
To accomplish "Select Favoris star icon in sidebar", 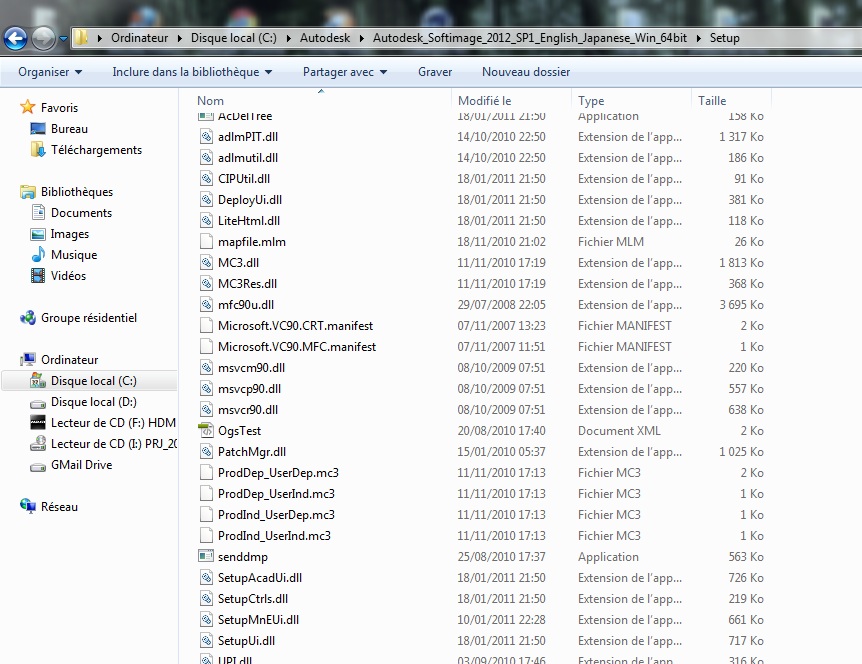I will pyautogui.click(x=27, y=107).
